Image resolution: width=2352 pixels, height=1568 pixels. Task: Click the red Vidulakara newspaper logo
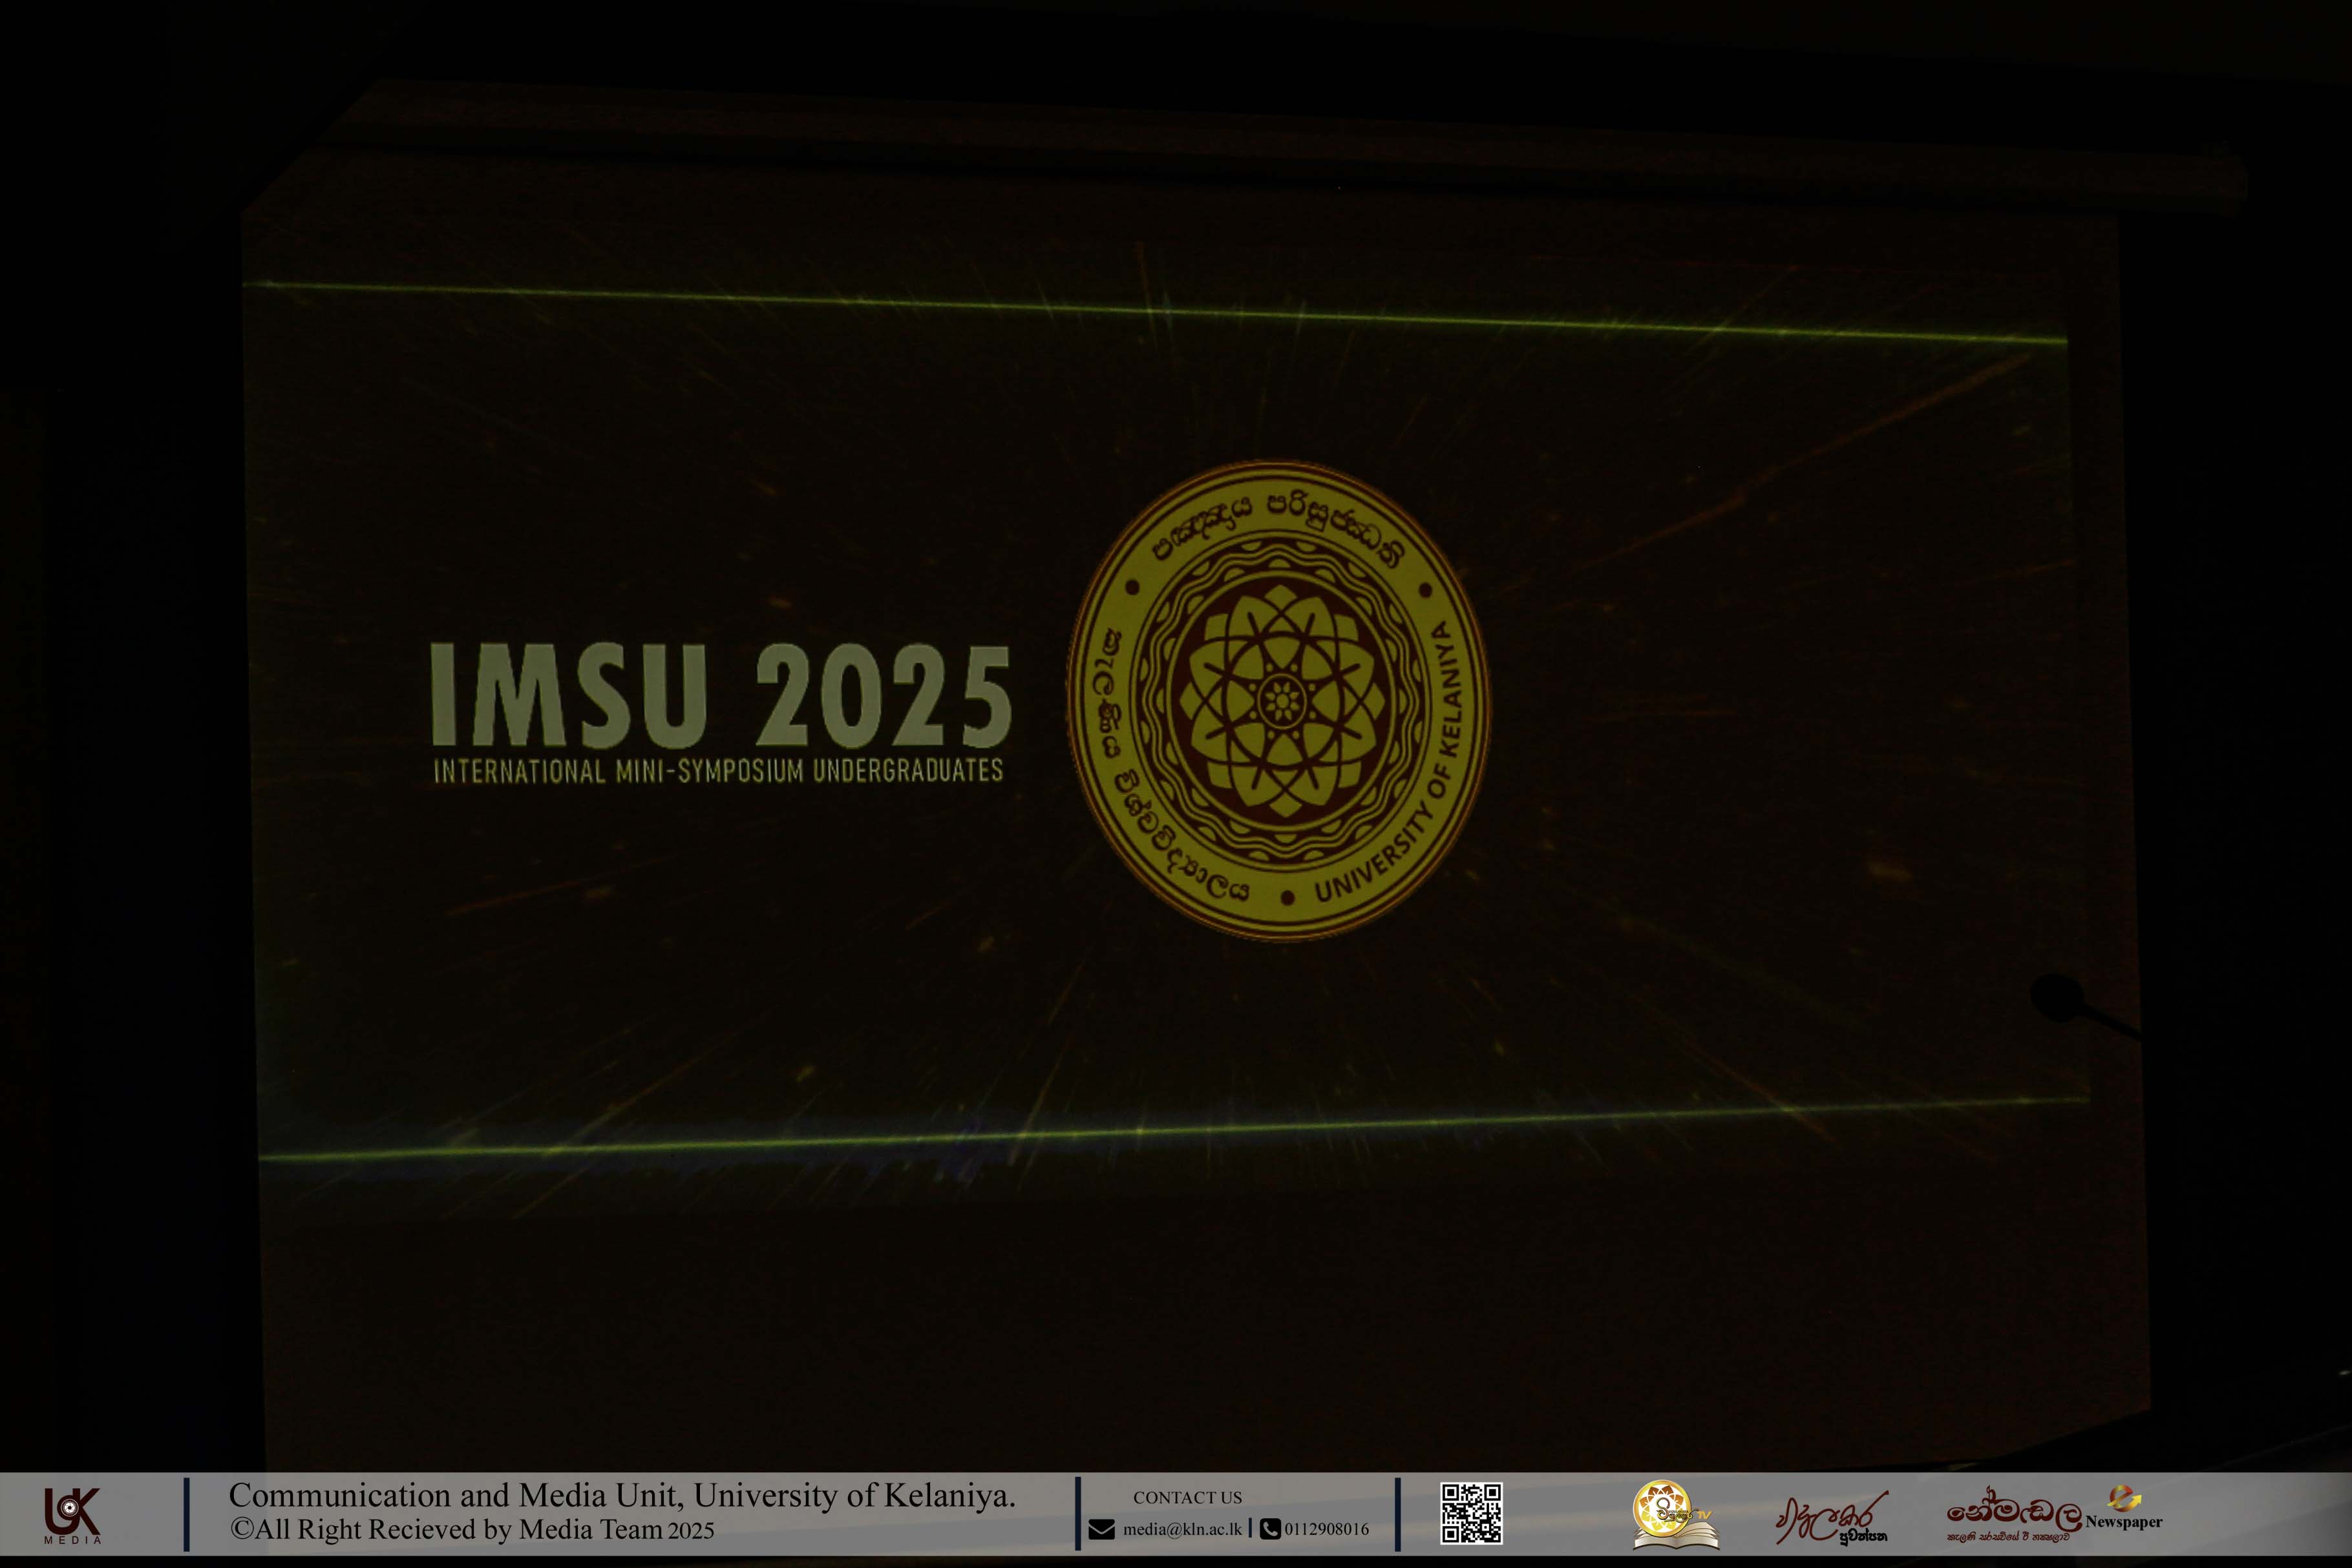(1832, 1518)
